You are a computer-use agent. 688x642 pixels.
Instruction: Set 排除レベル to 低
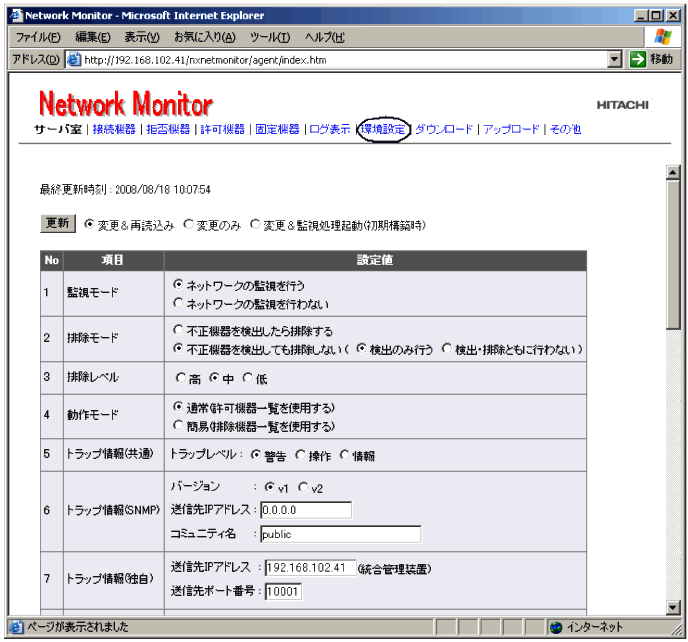point(247,377)
